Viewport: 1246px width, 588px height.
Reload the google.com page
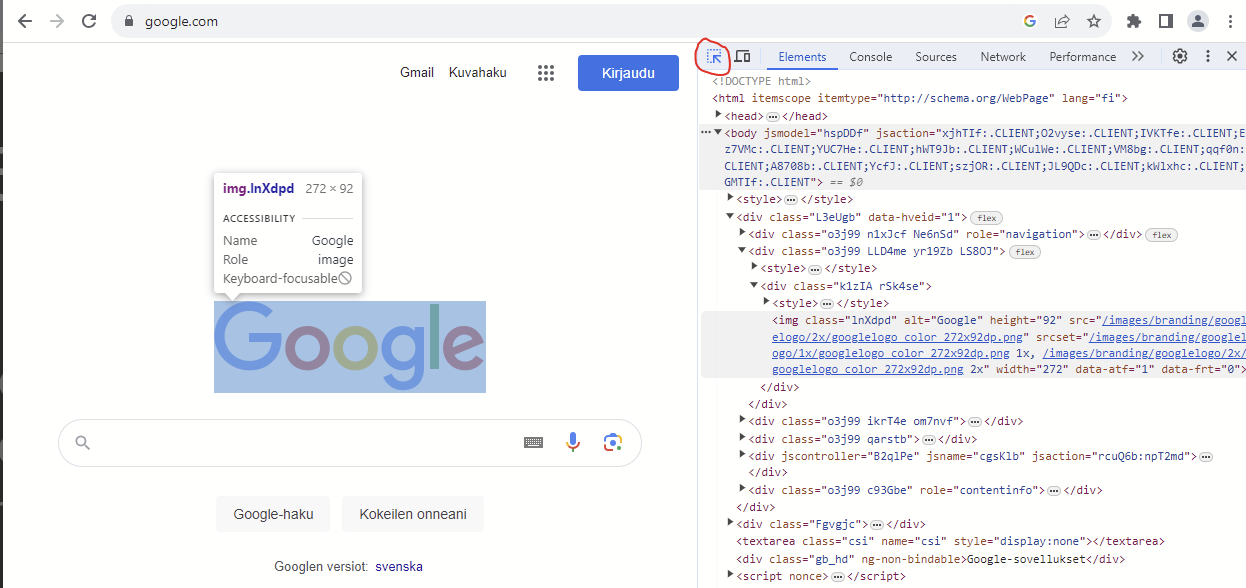[x=89, y=21]
